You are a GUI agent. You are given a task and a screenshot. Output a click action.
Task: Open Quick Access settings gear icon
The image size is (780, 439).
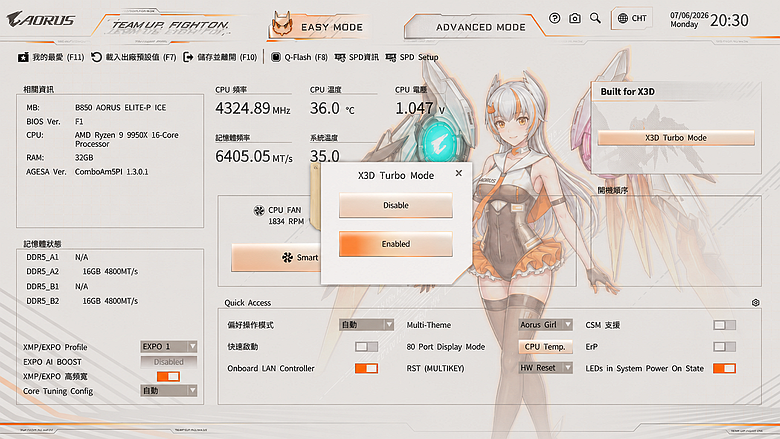point(756,303)
